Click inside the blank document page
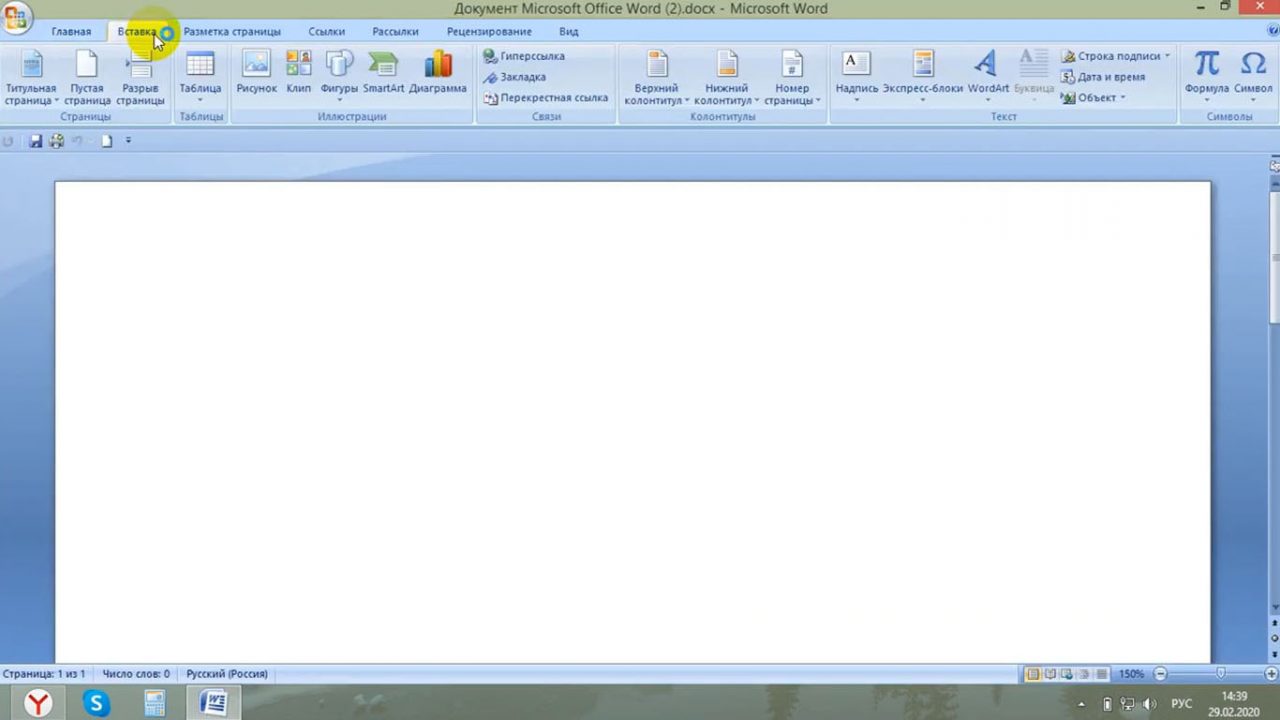The image size is (1280, 720). tap(632, 421)
